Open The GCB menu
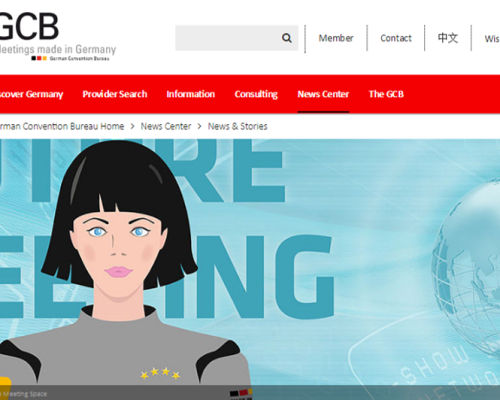This screenshot has height=400, width=500. pos(386,94)
